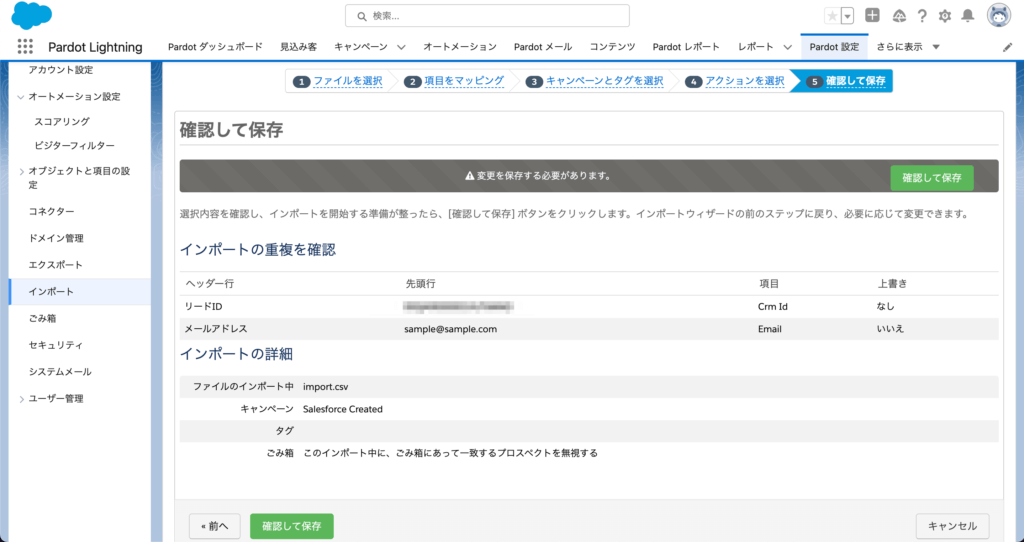Open the App Launcher grid icon
This screenshot has width=1024, height=542.
click(x=25, y=46)
